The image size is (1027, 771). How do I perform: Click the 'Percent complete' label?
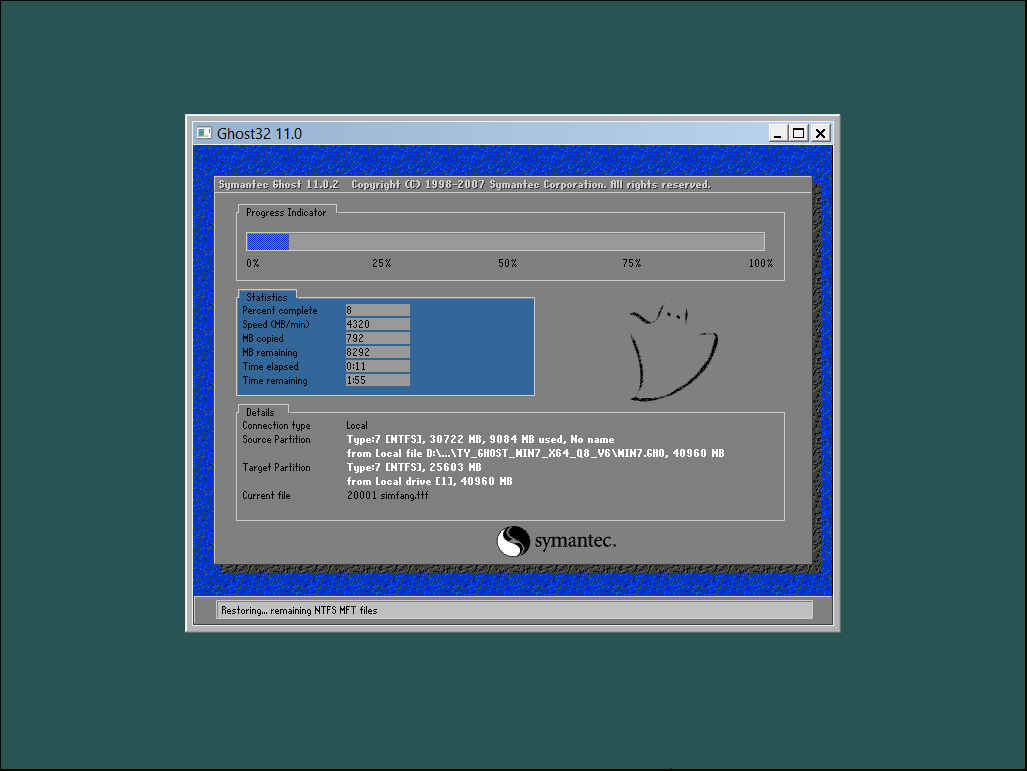(280, 310)
